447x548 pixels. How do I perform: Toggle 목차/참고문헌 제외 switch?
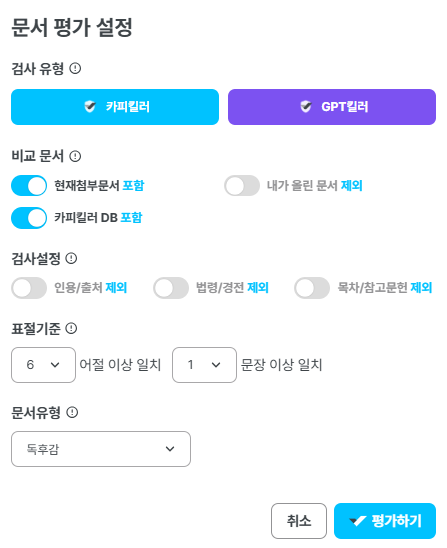312,288
